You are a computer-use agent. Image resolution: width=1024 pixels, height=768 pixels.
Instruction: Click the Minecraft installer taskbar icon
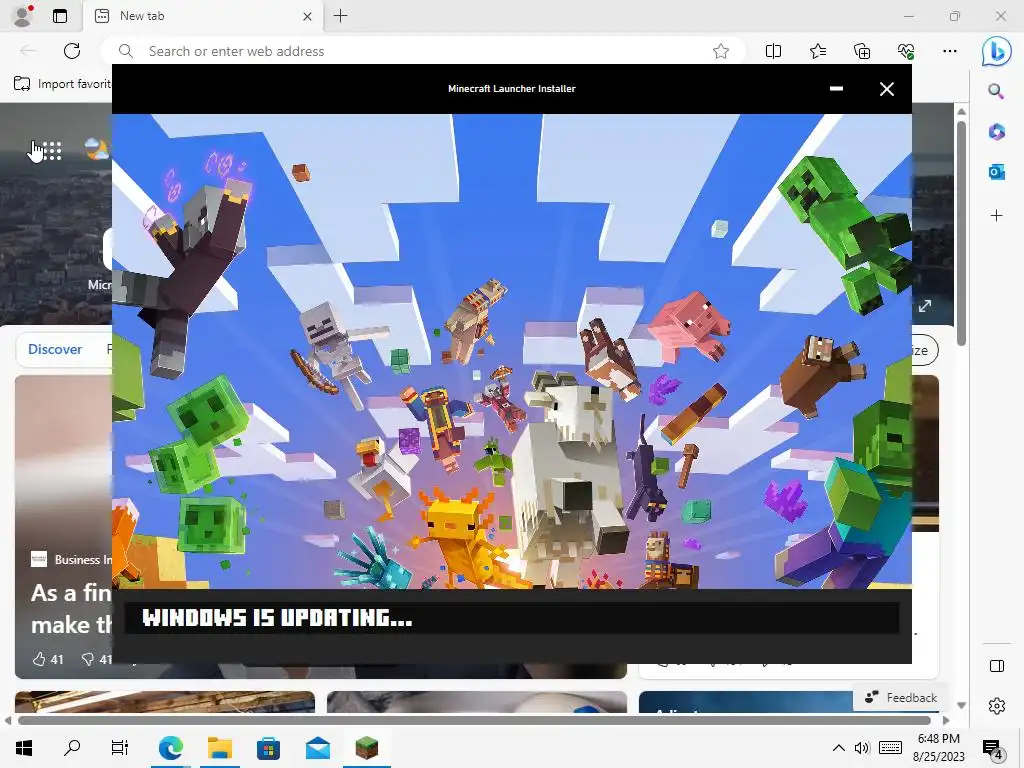click(366, 748)
